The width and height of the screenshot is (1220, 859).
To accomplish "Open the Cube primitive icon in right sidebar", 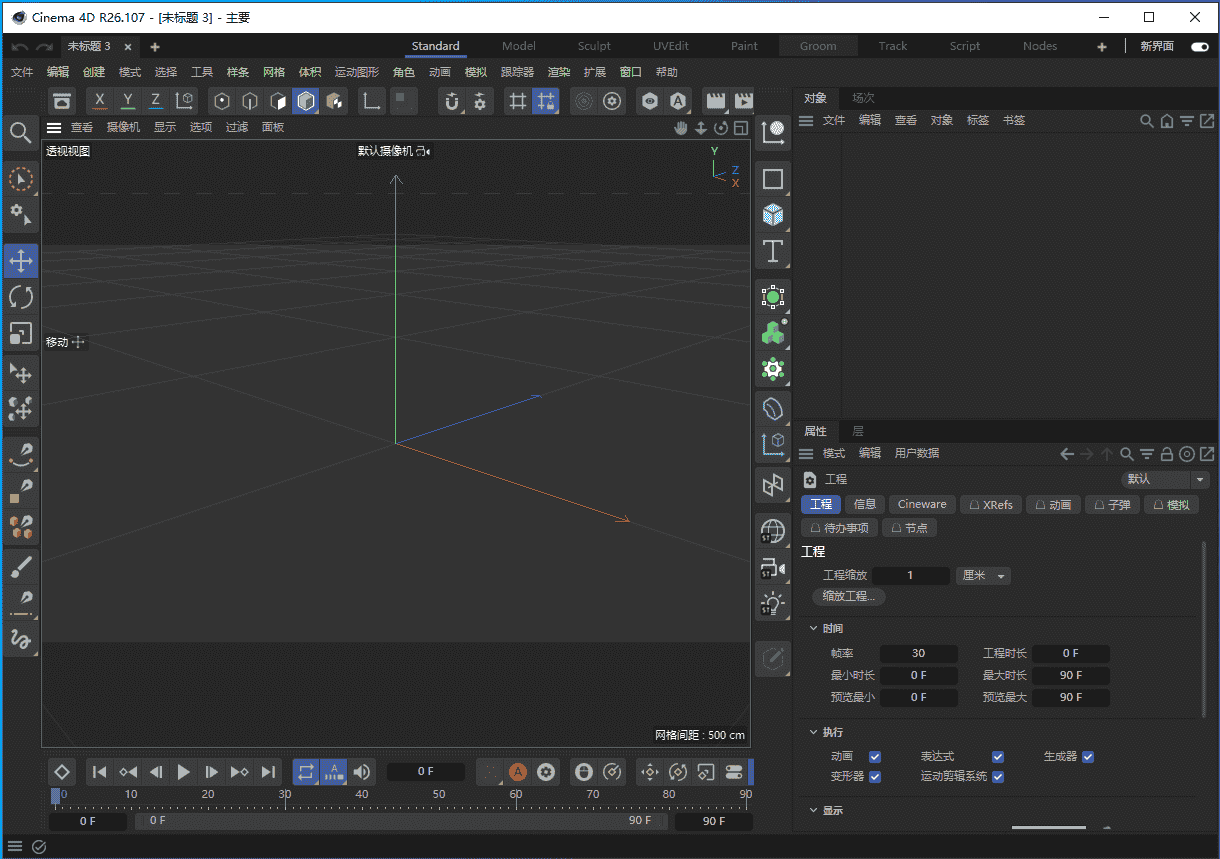I will tap(772, 215).
